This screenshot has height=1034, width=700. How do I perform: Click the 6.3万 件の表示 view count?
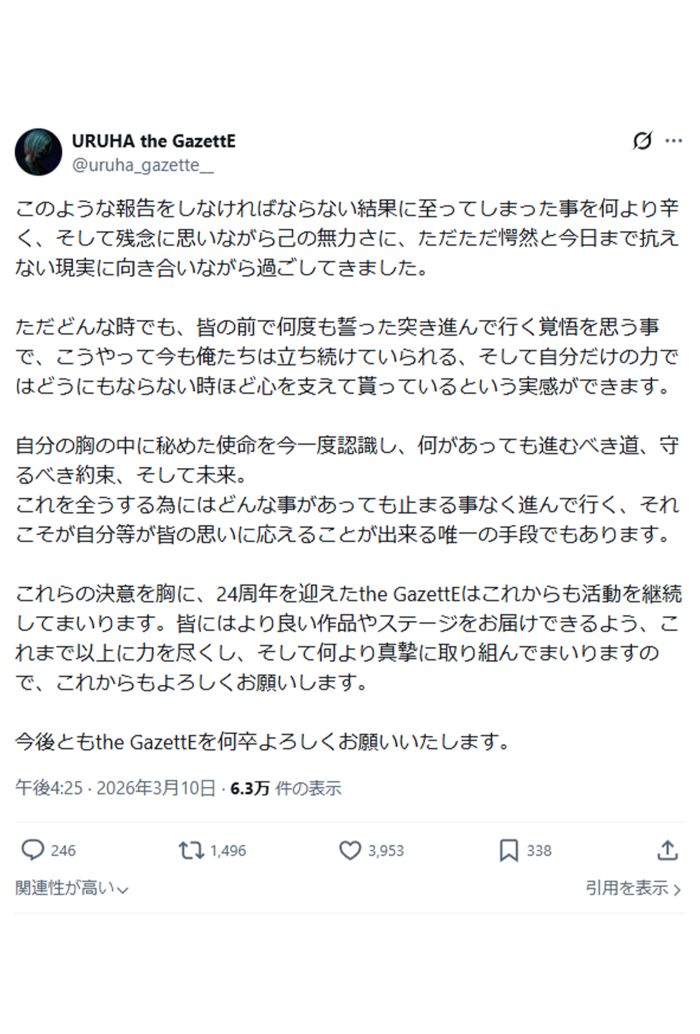tap(285, 788)
